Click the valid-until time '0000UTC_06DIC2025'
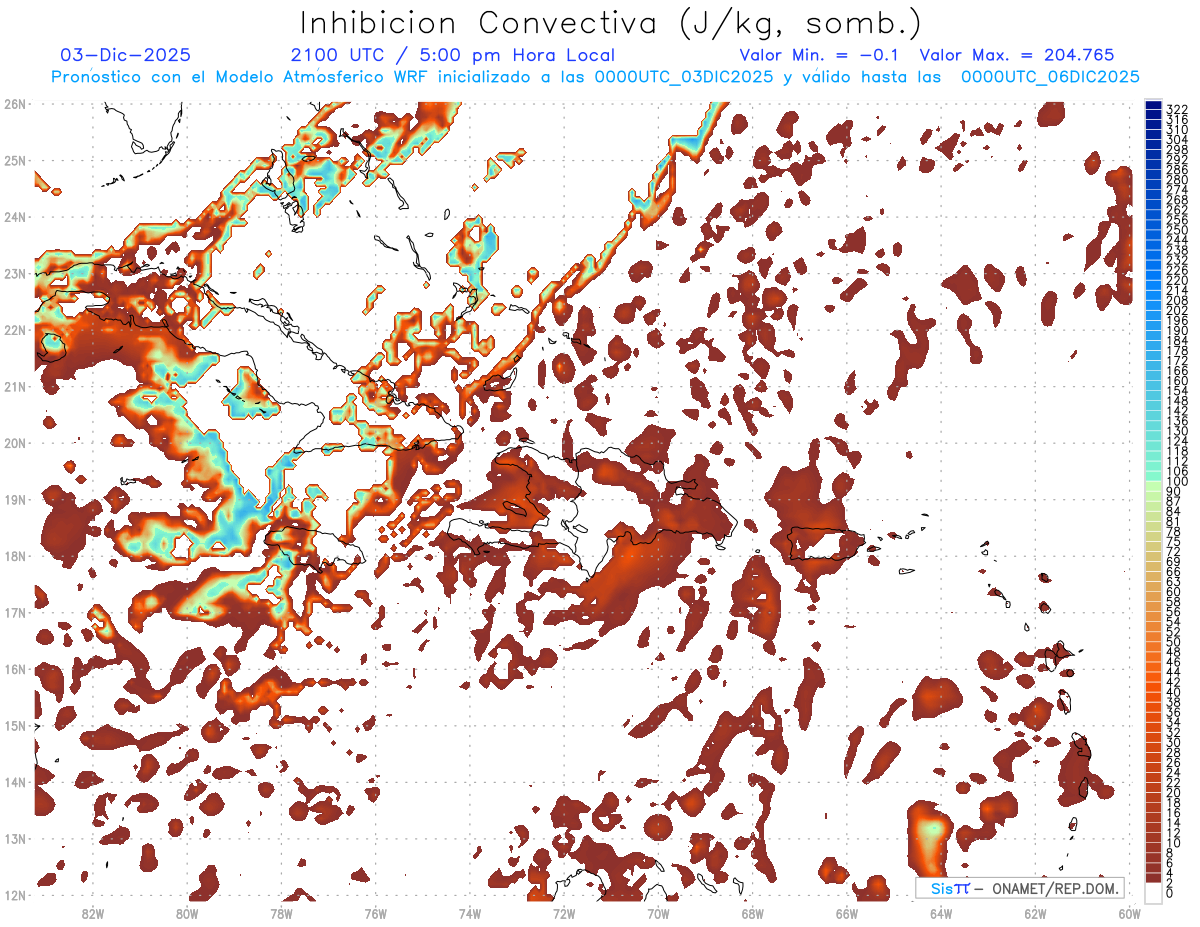The width and height of the screenshot is (1200, 927). tap(1050, 77)
